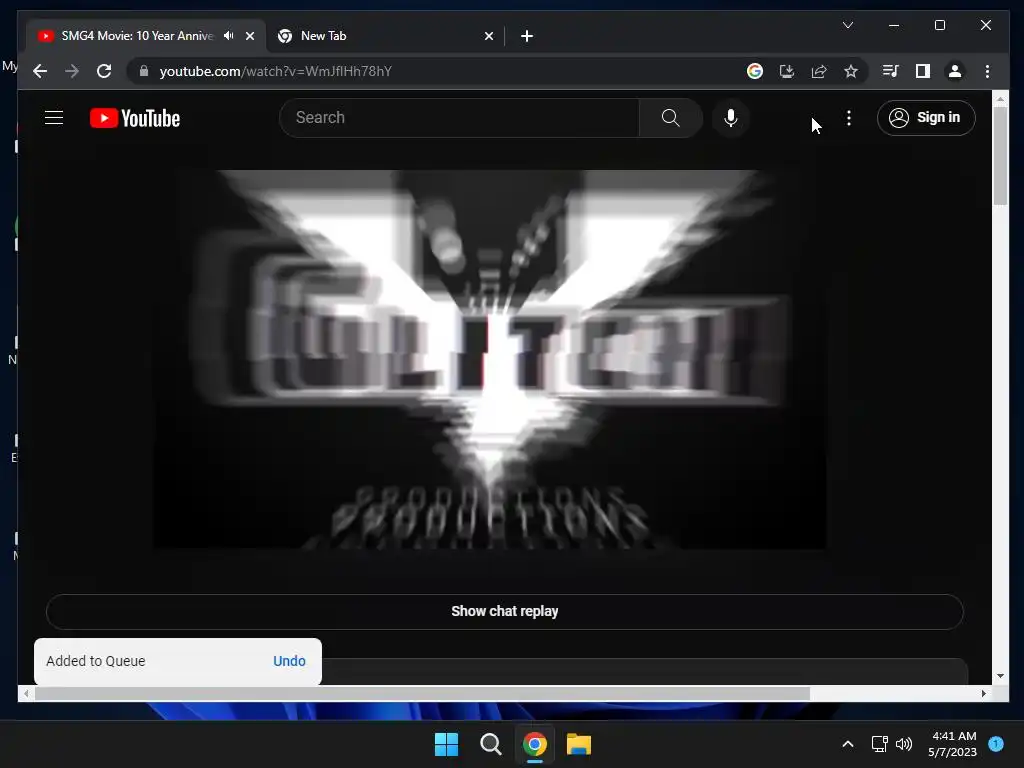
Task: Click the scrollbar down arrow
Action: (x=1000, y=677)
